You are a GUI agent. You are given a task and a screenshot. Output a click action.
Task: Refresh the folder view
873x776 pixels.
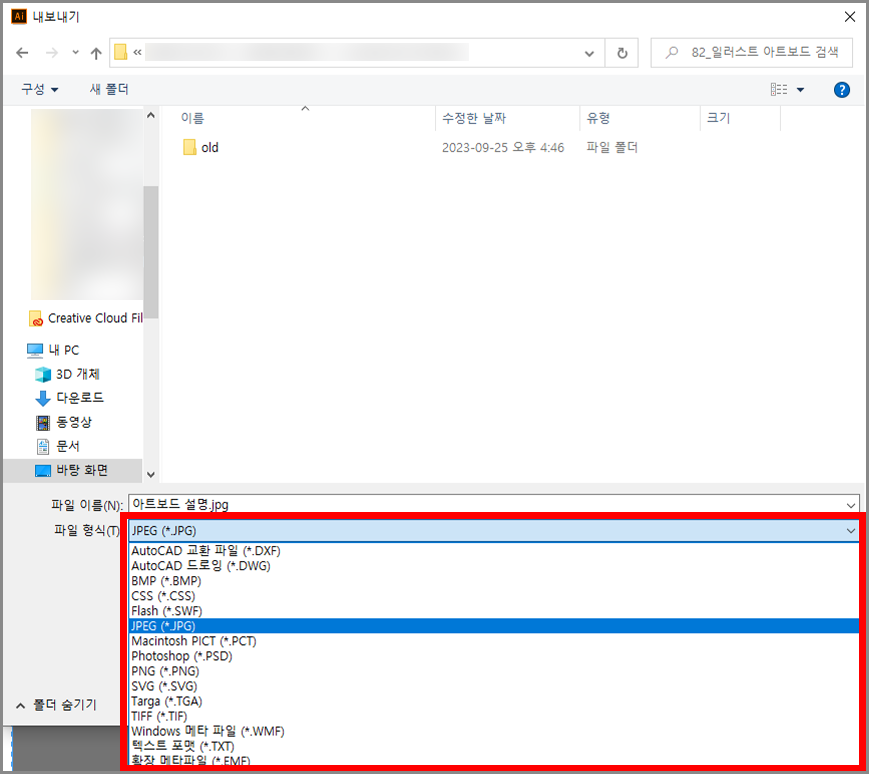click(623, 53)
